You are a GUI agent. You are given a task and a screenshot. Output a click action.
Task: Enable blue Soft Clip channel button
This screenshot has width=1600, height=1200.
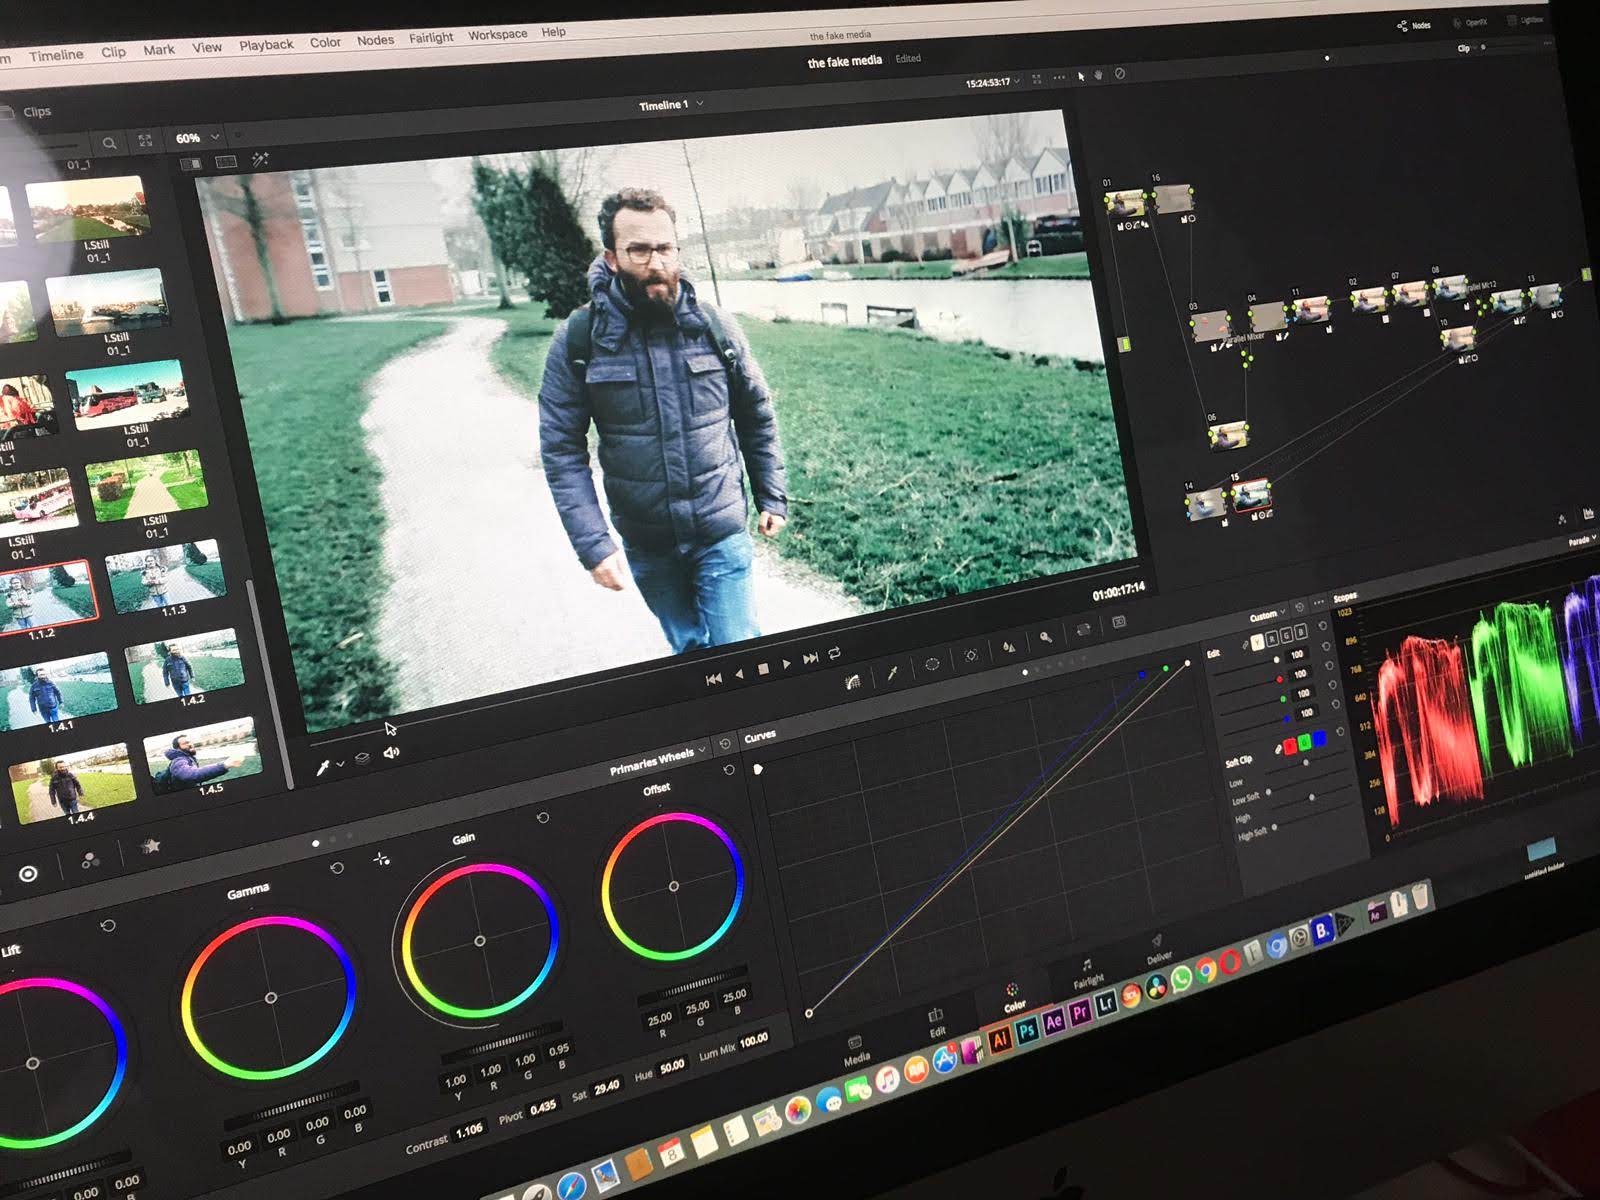click(x=1319, y=738)
